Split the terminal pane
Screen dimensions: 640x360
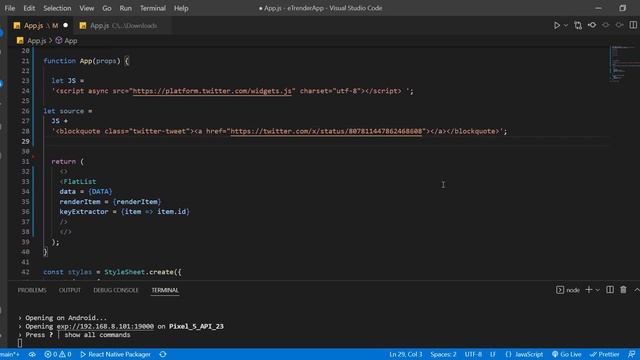[610, 289]
